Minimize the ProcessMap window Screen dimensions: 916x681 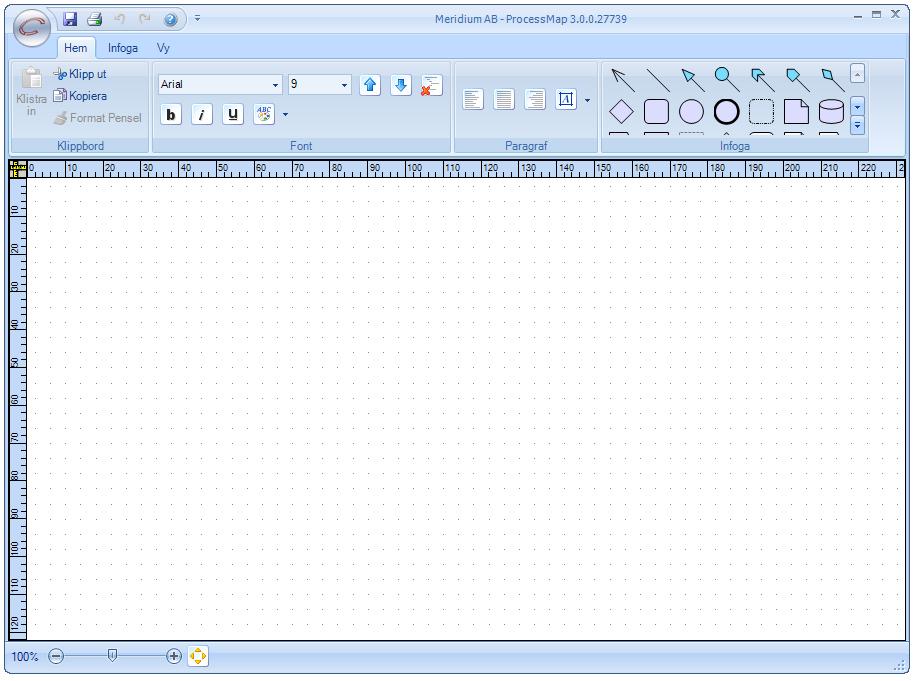[858, 16]
